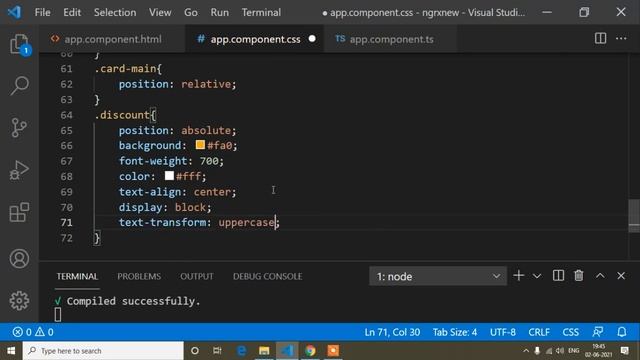The height and width of the screenshot is (360, 640).
Task: Launch Microsoft Edge from taskbar
Action: (x=242, y=351)
